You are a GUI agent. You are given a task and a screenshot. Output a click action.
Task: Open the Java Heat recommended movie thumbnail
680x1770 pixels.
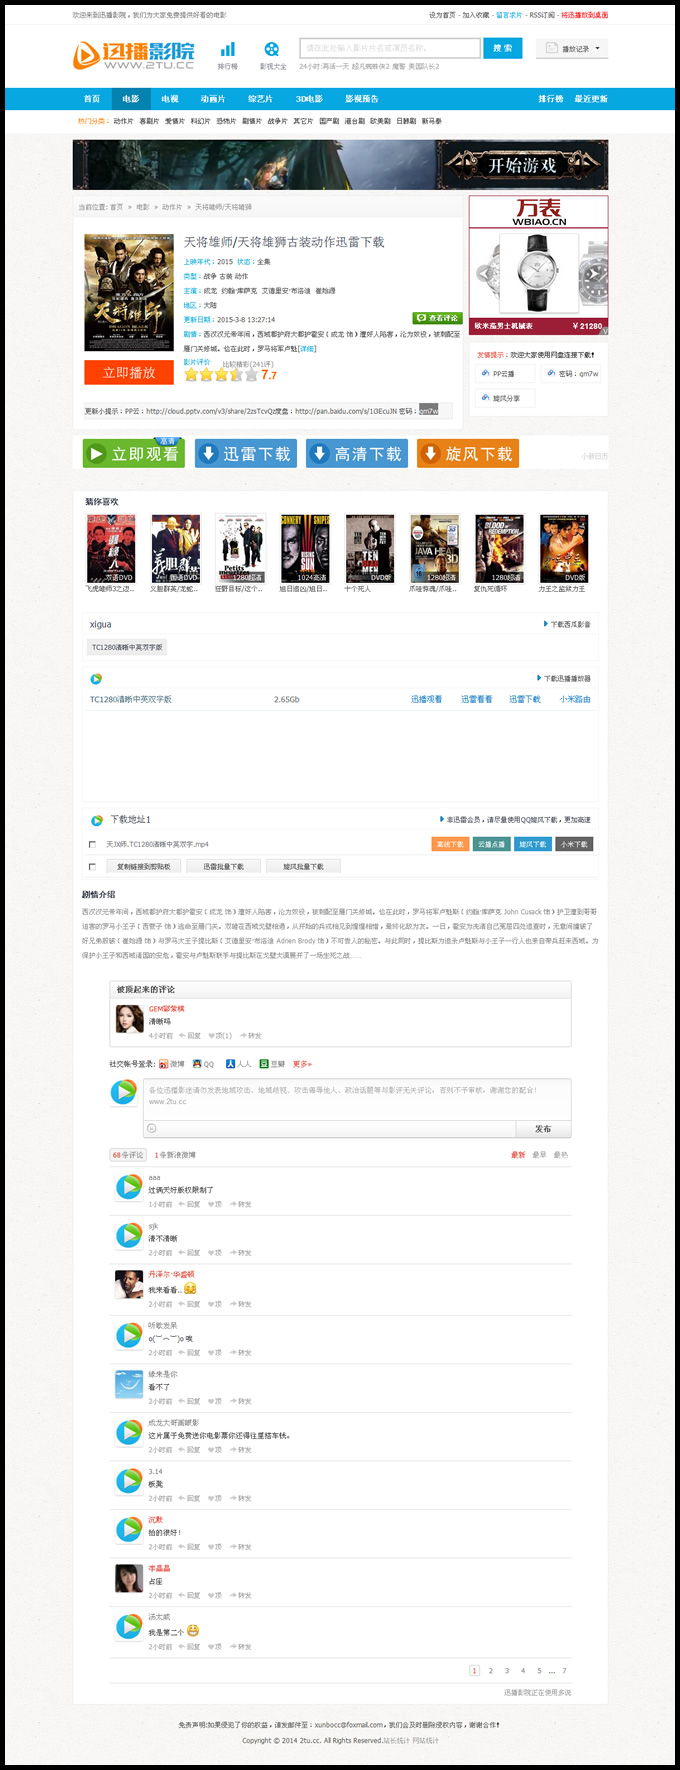point(434,549)
